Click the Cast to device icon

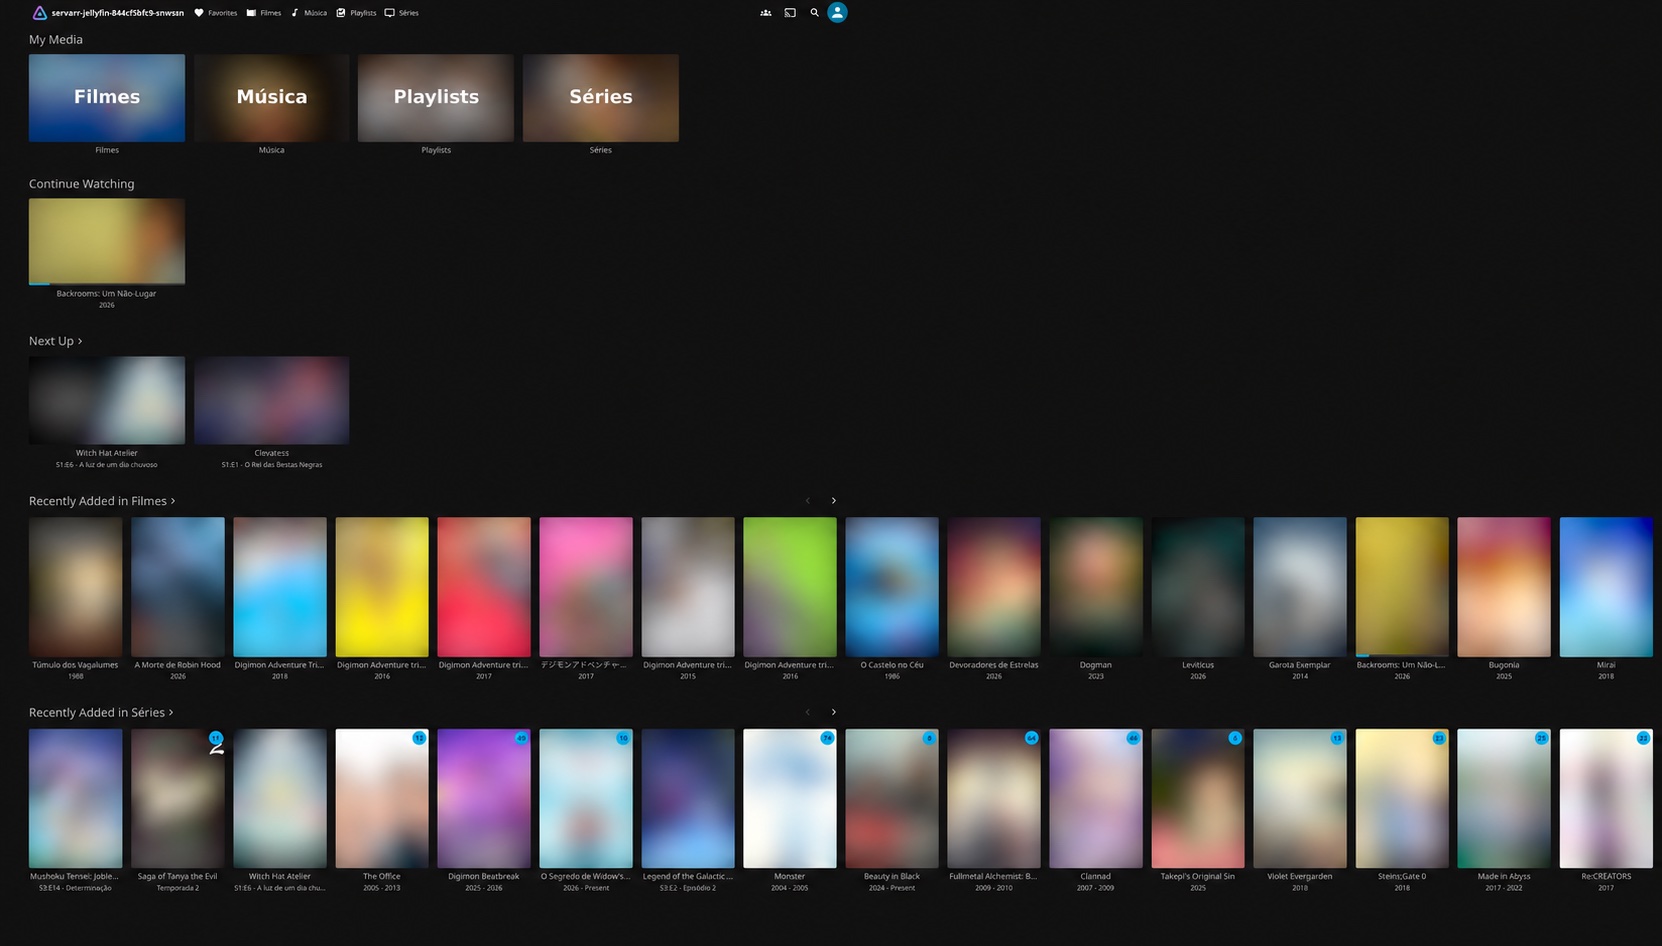pos(790,13)
